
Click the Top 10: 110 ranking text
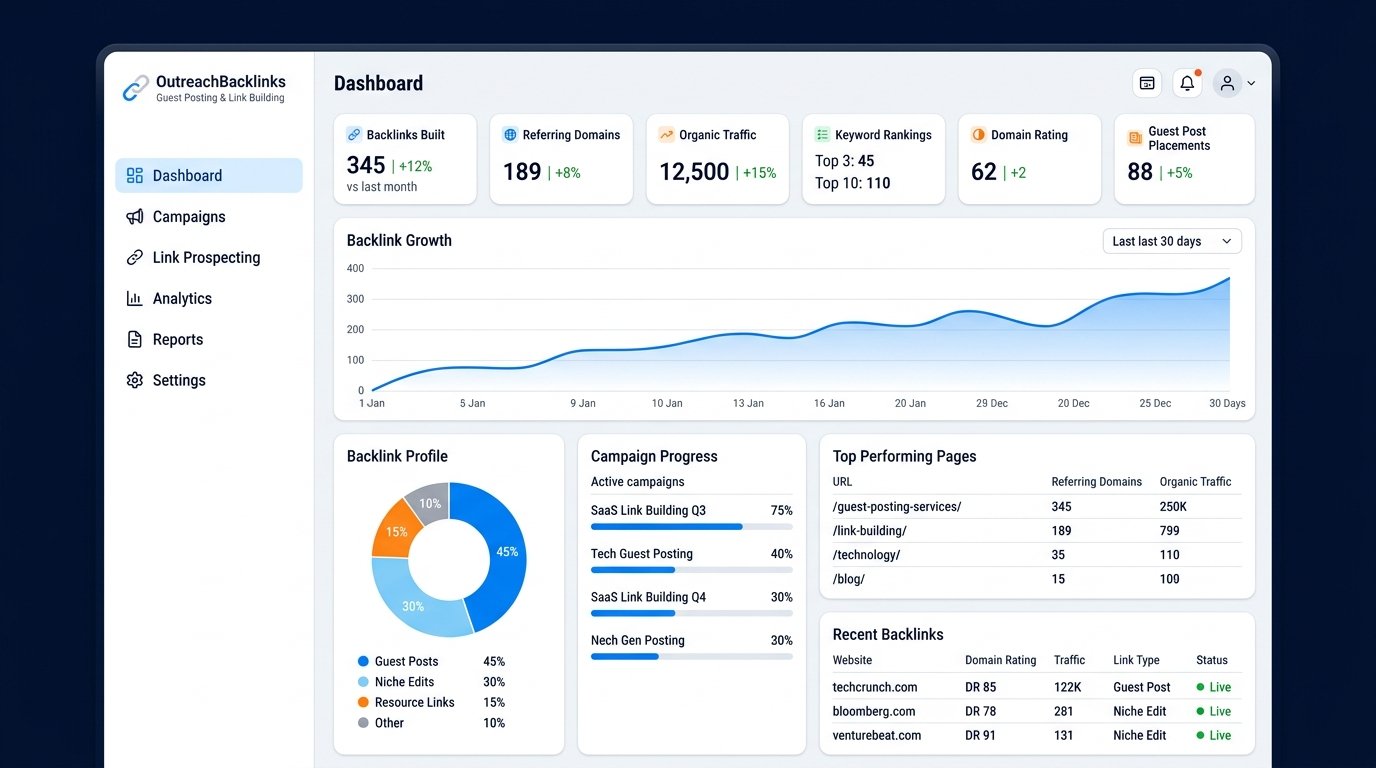(852, 183)
